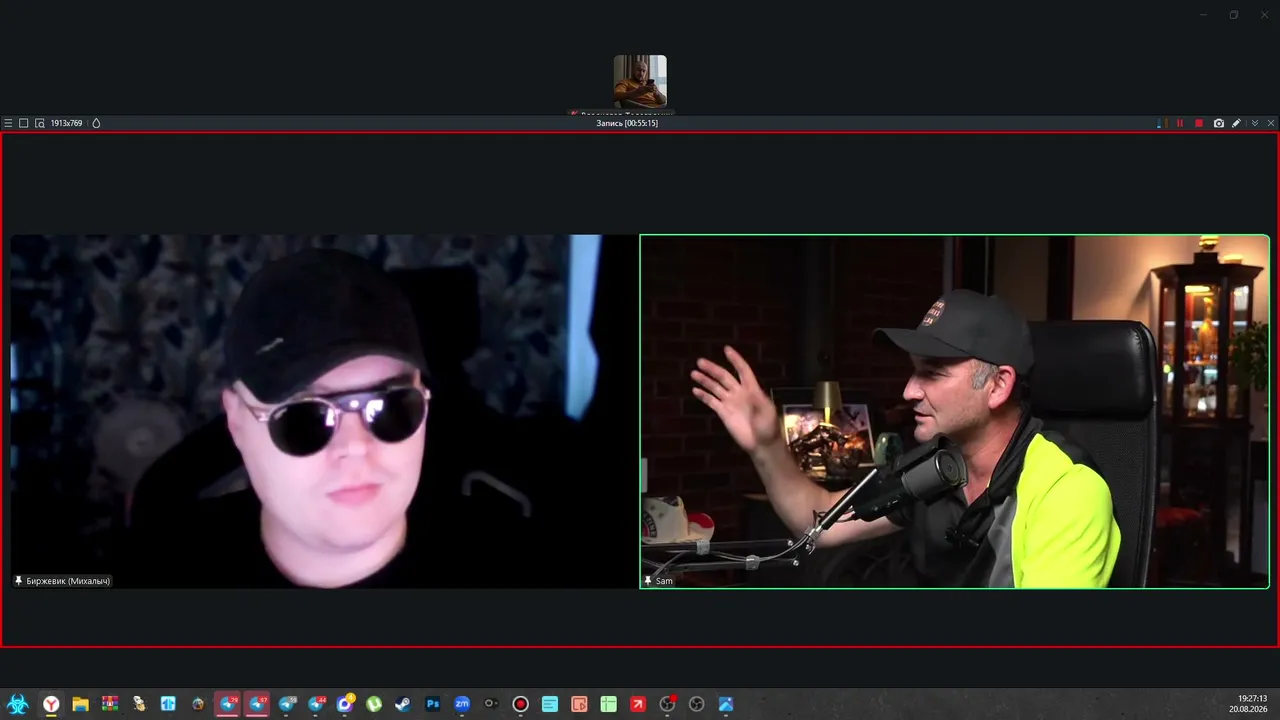This screenshot has height=720, width=1280.
Task: Close the recording toolbar
Action: click(x=1271, y=123)
